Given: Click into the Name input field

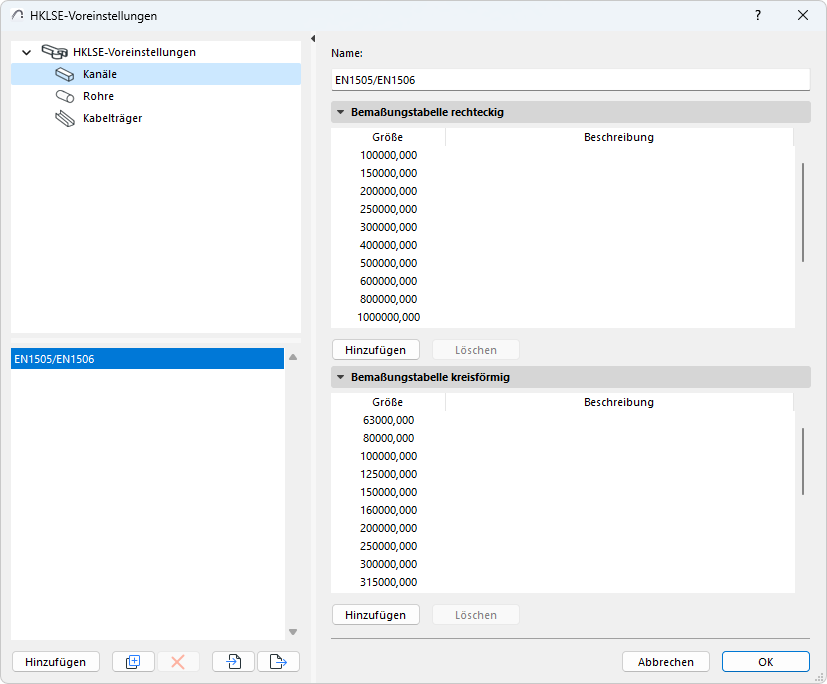Looking at the screenshot, I should point(570,80).
